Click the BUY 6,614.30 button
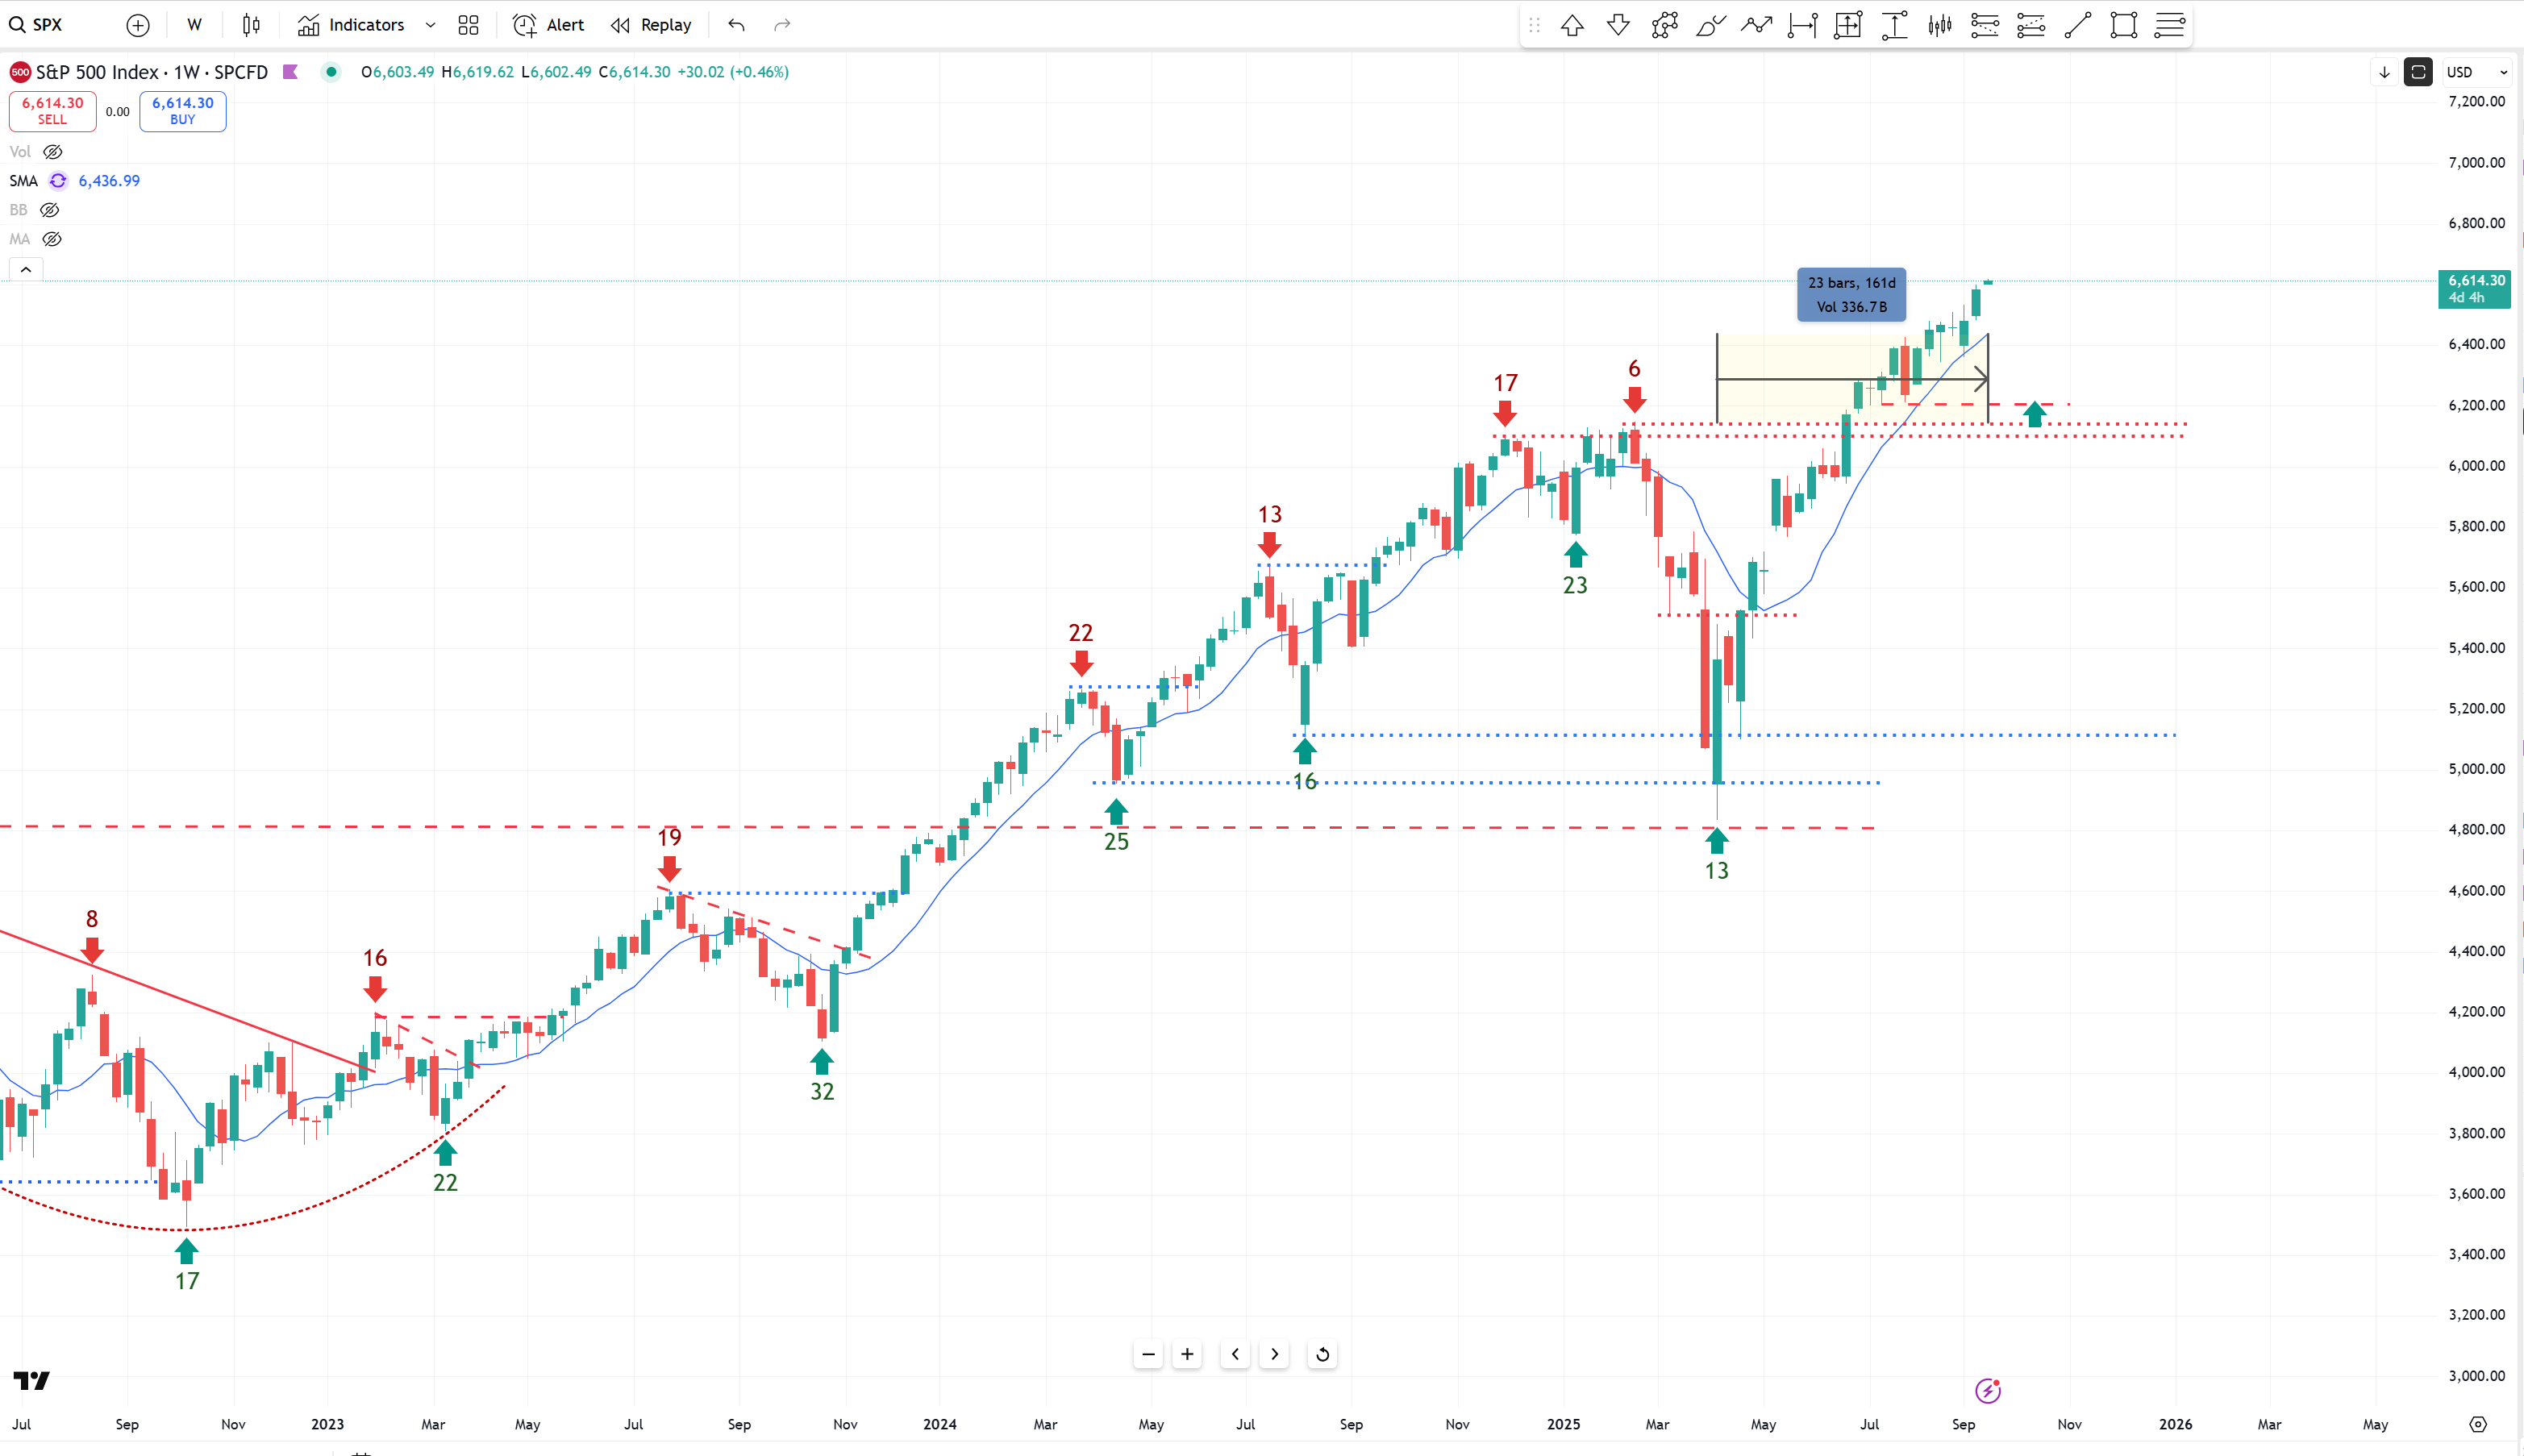This screenshot has height=1456, width=2524. click(x=183, y=111)
